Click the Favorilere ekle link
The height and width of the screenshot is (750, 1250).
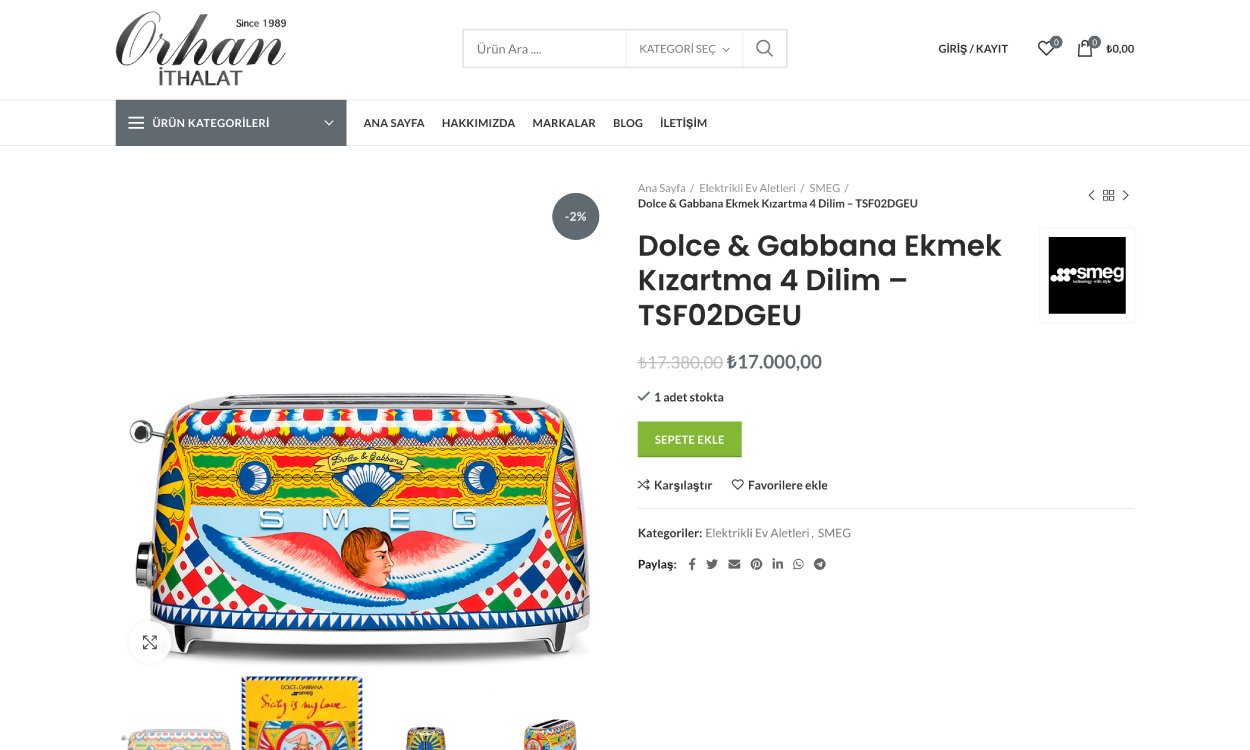[780, 485]
